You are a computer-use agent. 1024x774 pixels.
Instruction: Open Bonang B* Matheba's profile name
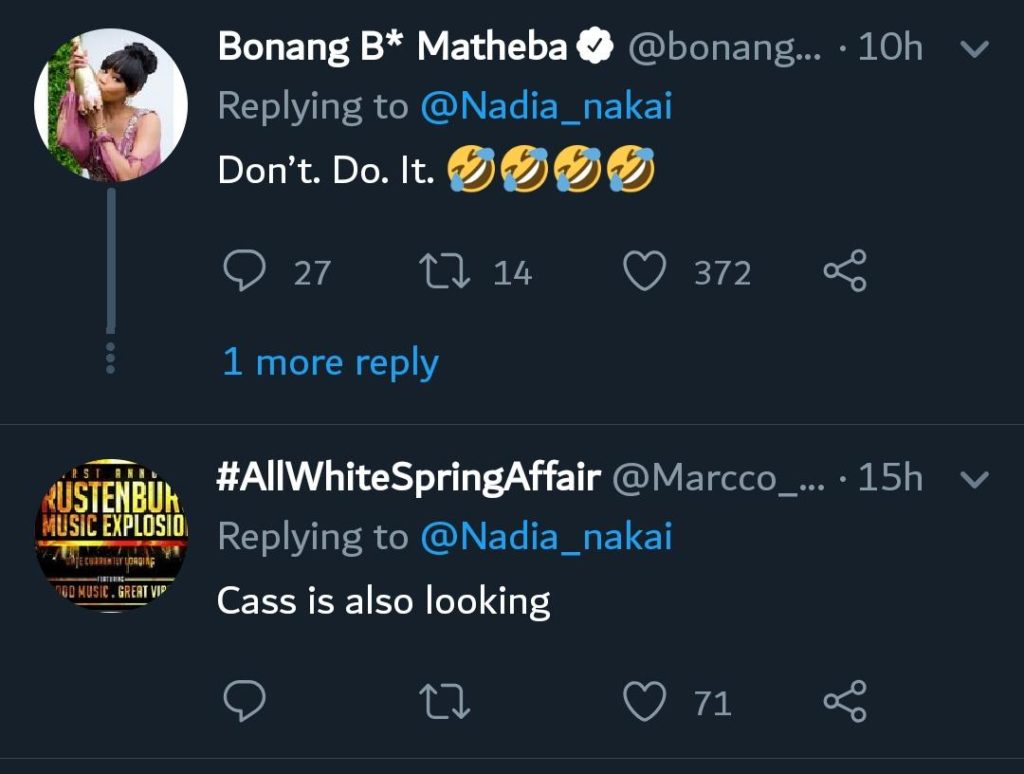(392, 47)
